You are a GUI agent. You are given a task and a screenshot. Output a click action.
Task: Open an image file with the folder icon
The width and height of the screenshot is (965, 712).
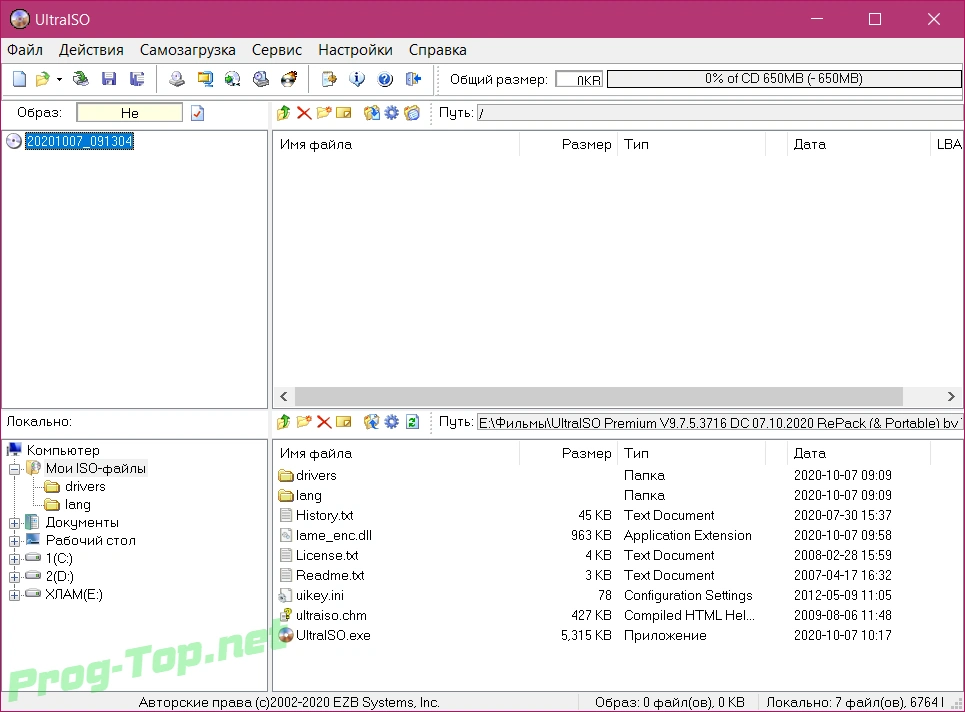(42, 79)
